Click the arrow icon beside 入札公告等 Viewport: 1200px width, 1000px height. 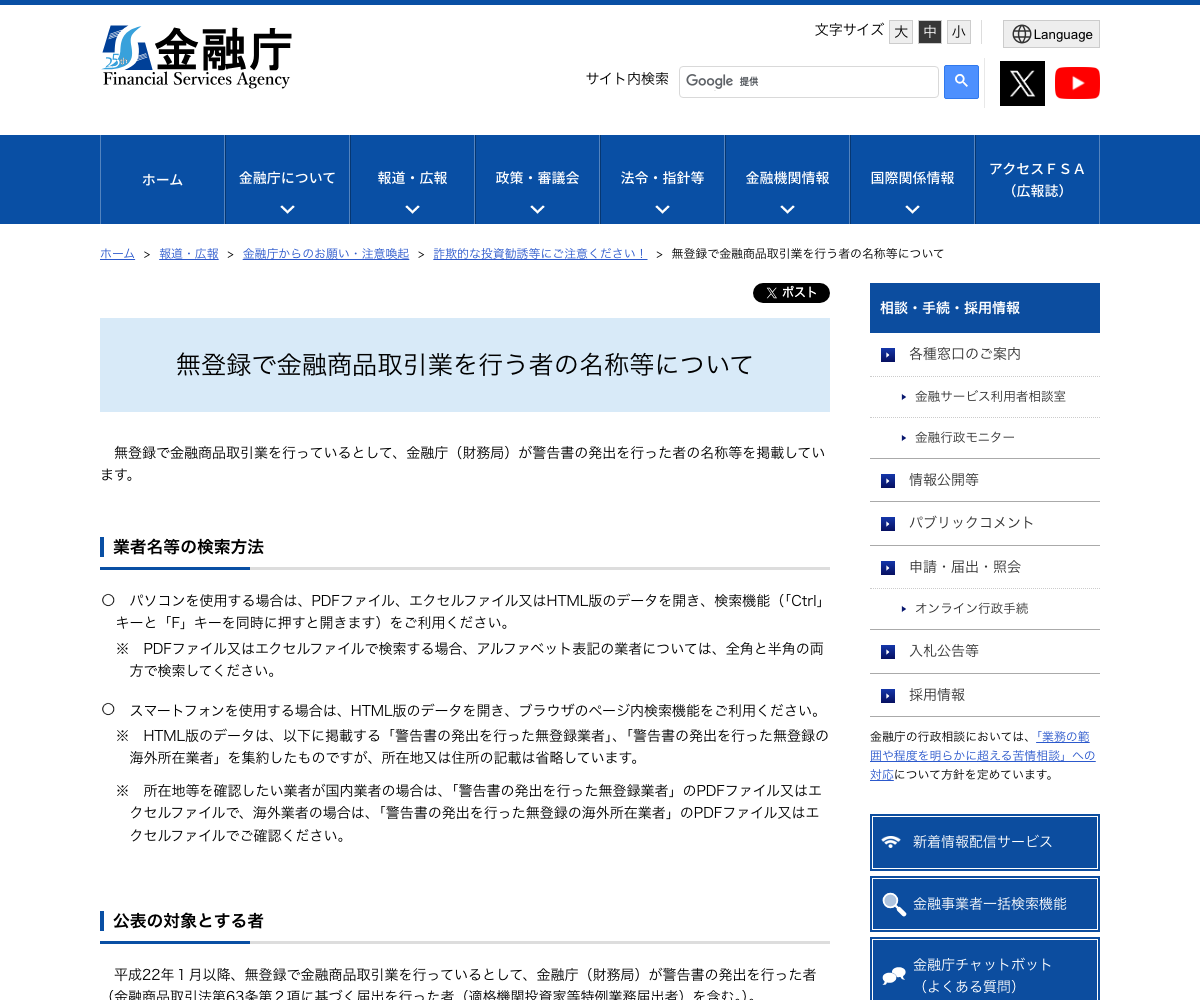point(888,652)
